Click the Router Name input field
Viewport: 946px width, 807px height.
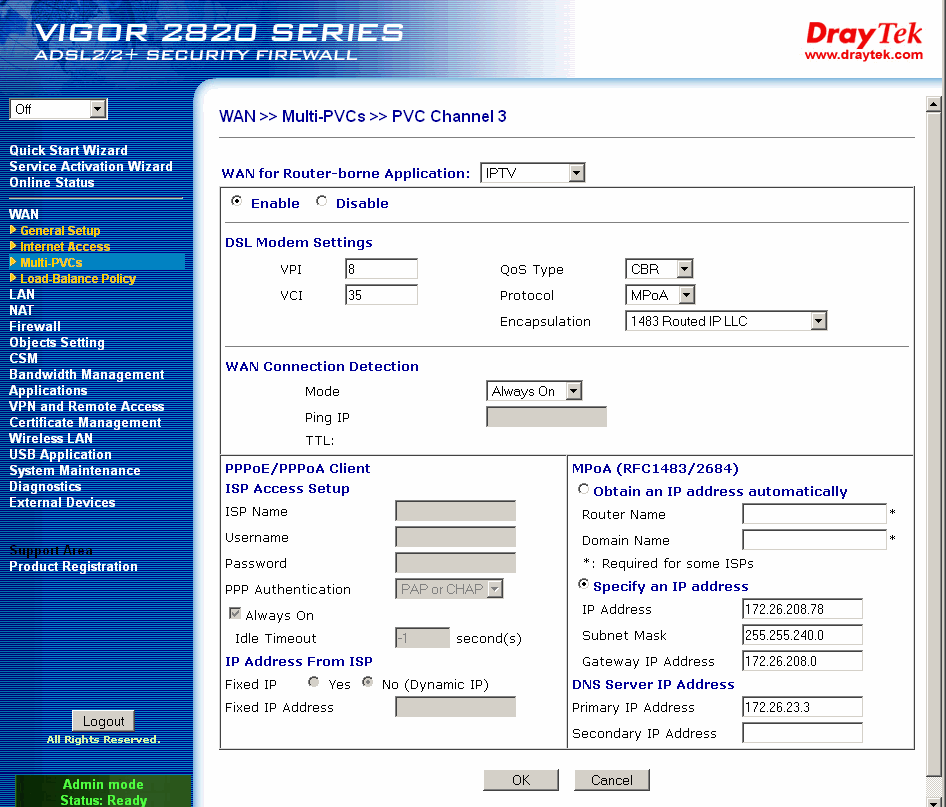814,514
